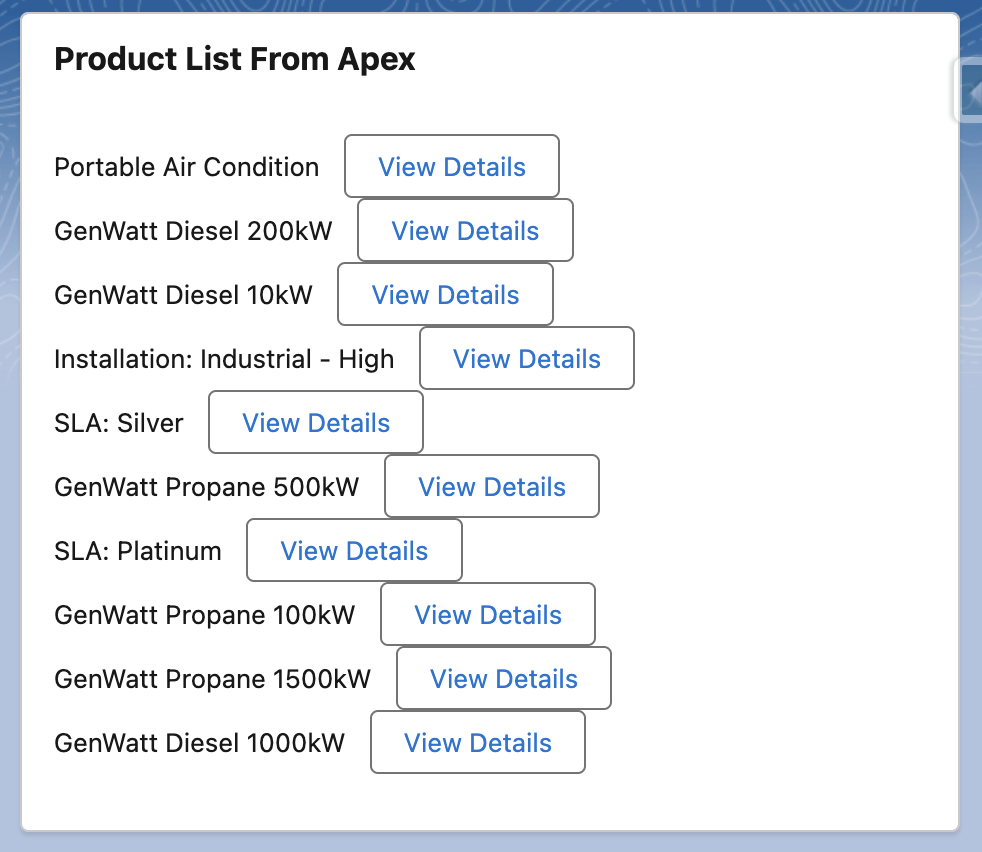982x852 pixels.
Task: Click View Details next to SLA: Platinum
Action: 354,550
